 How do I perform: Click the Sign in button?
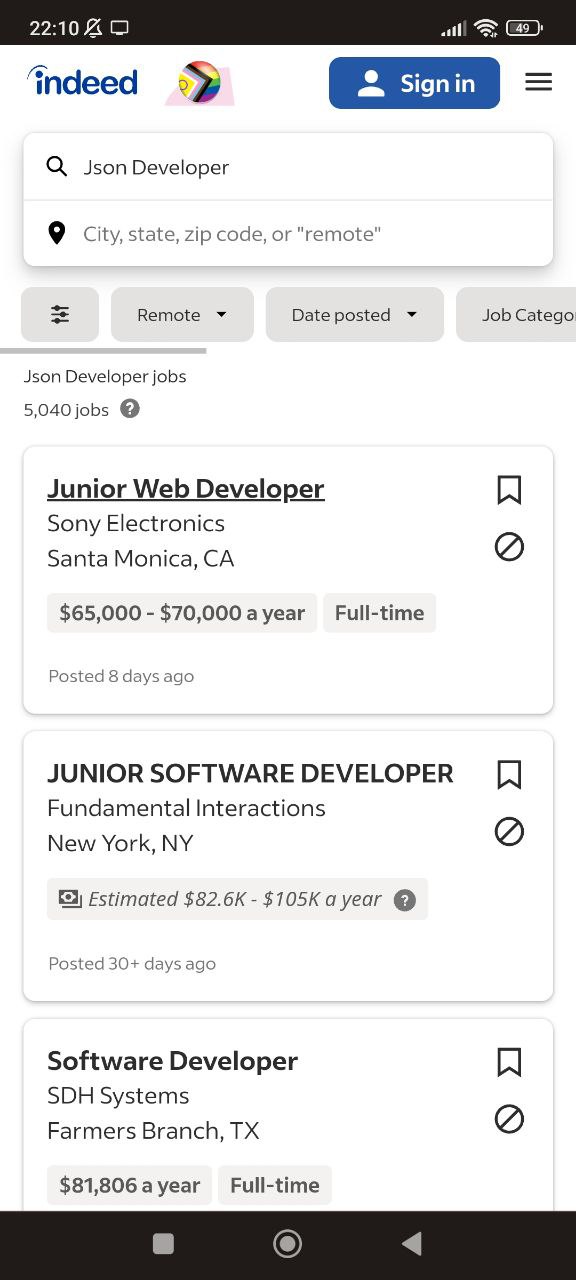pos(414,83)
